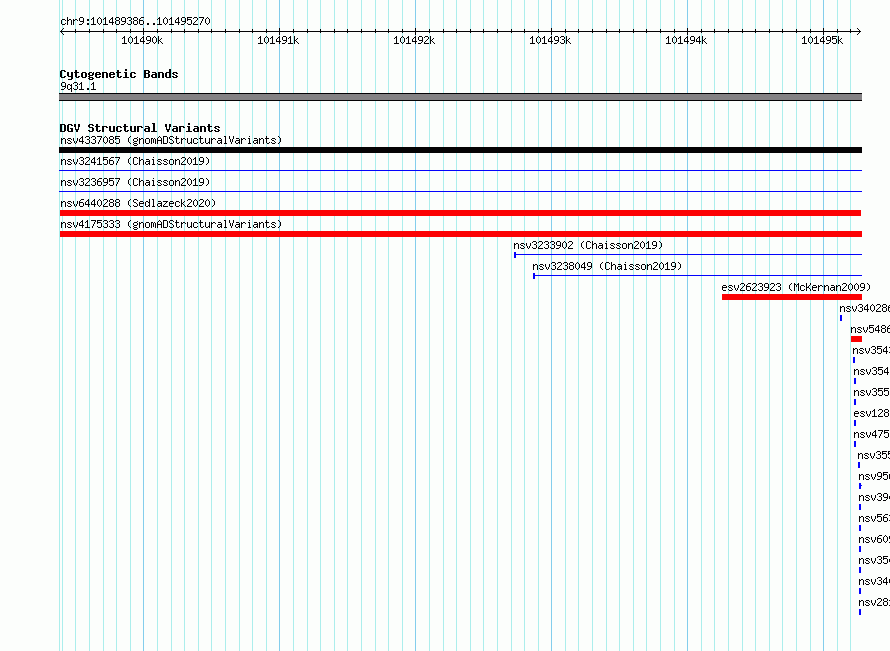This screenshot has width=890, height=651.
Task: Click the 101493k ruler position label
Action: pos(550,40)
